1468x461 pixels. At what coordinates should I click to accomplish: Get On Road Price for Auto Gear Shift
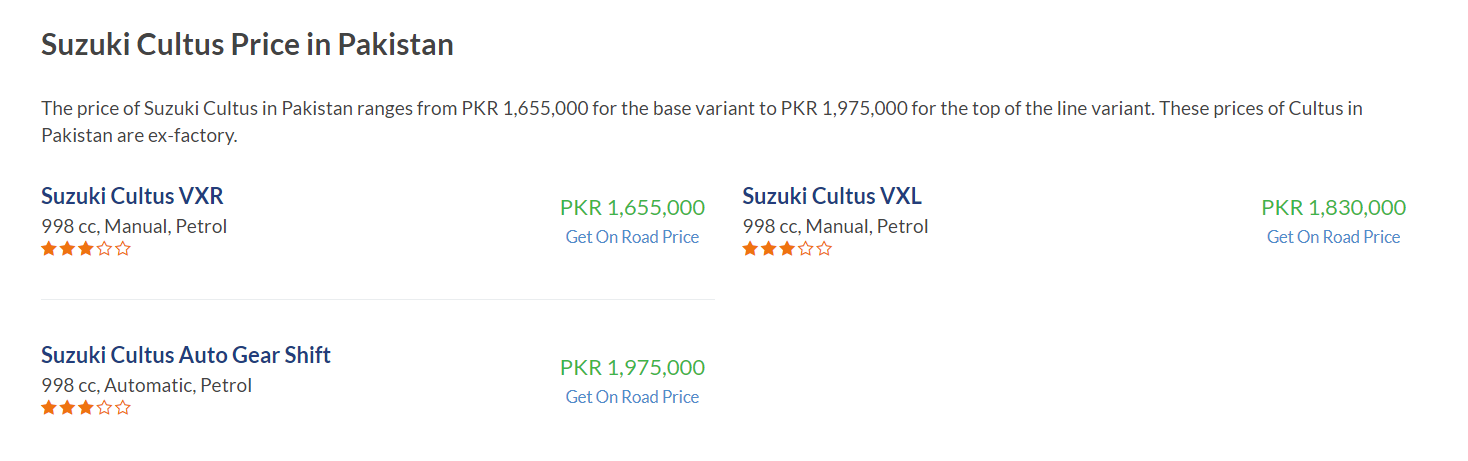(x=632, y=397)
